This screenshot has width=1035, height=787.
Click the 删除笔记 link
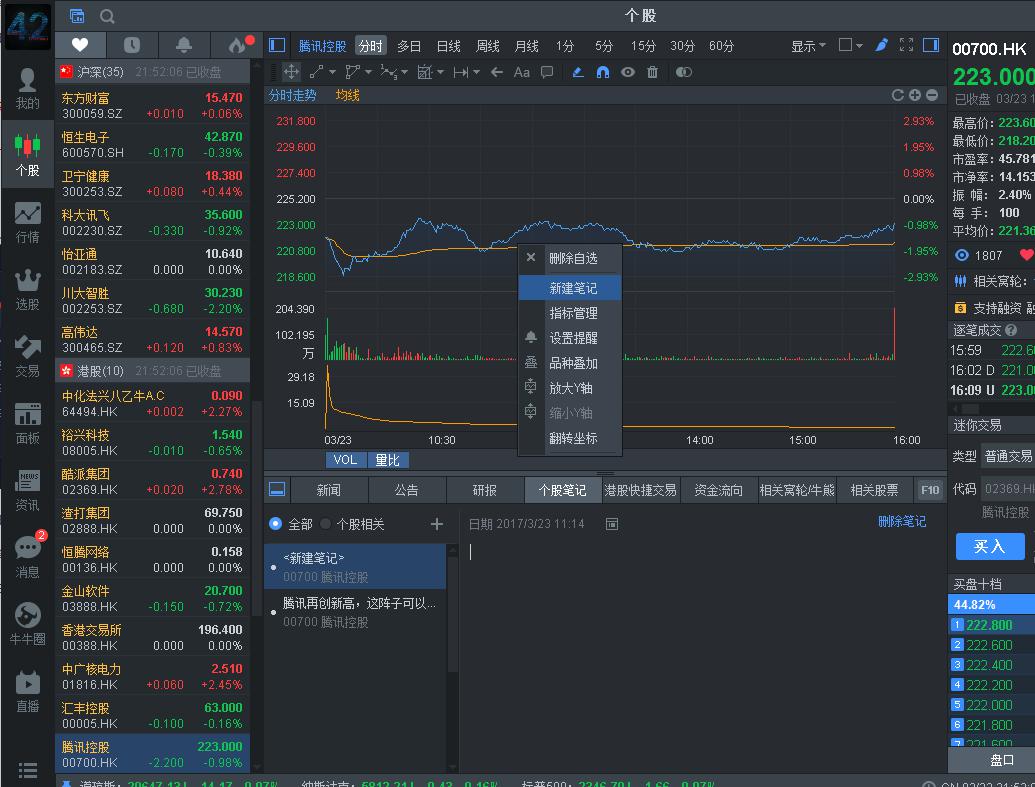coord(901,522)
